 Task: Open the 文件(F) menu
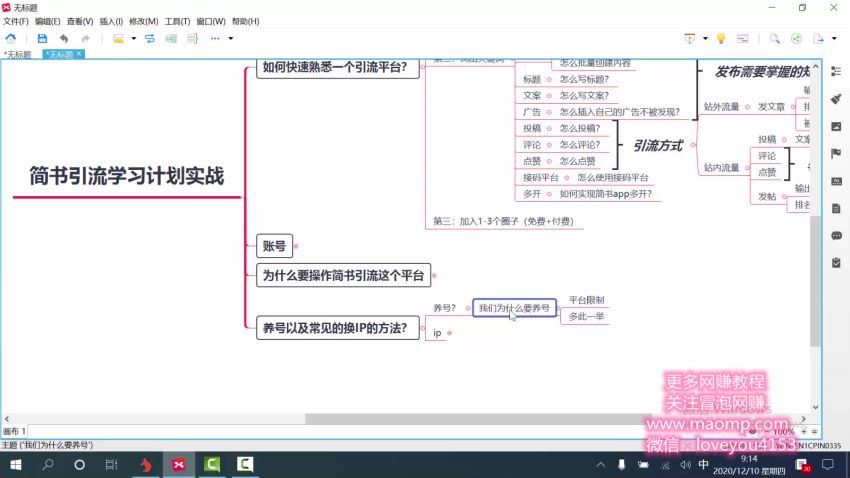16,21
